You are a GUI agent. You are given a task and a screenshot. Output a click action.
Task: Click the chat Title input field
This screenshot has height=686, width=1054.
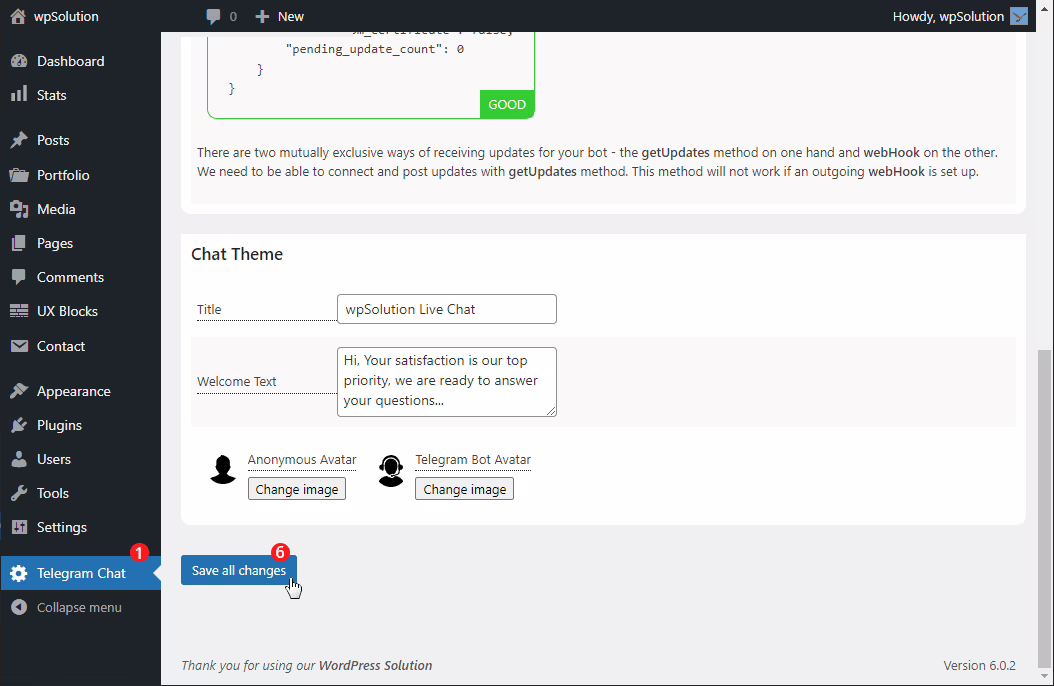(x=446, y=309)
